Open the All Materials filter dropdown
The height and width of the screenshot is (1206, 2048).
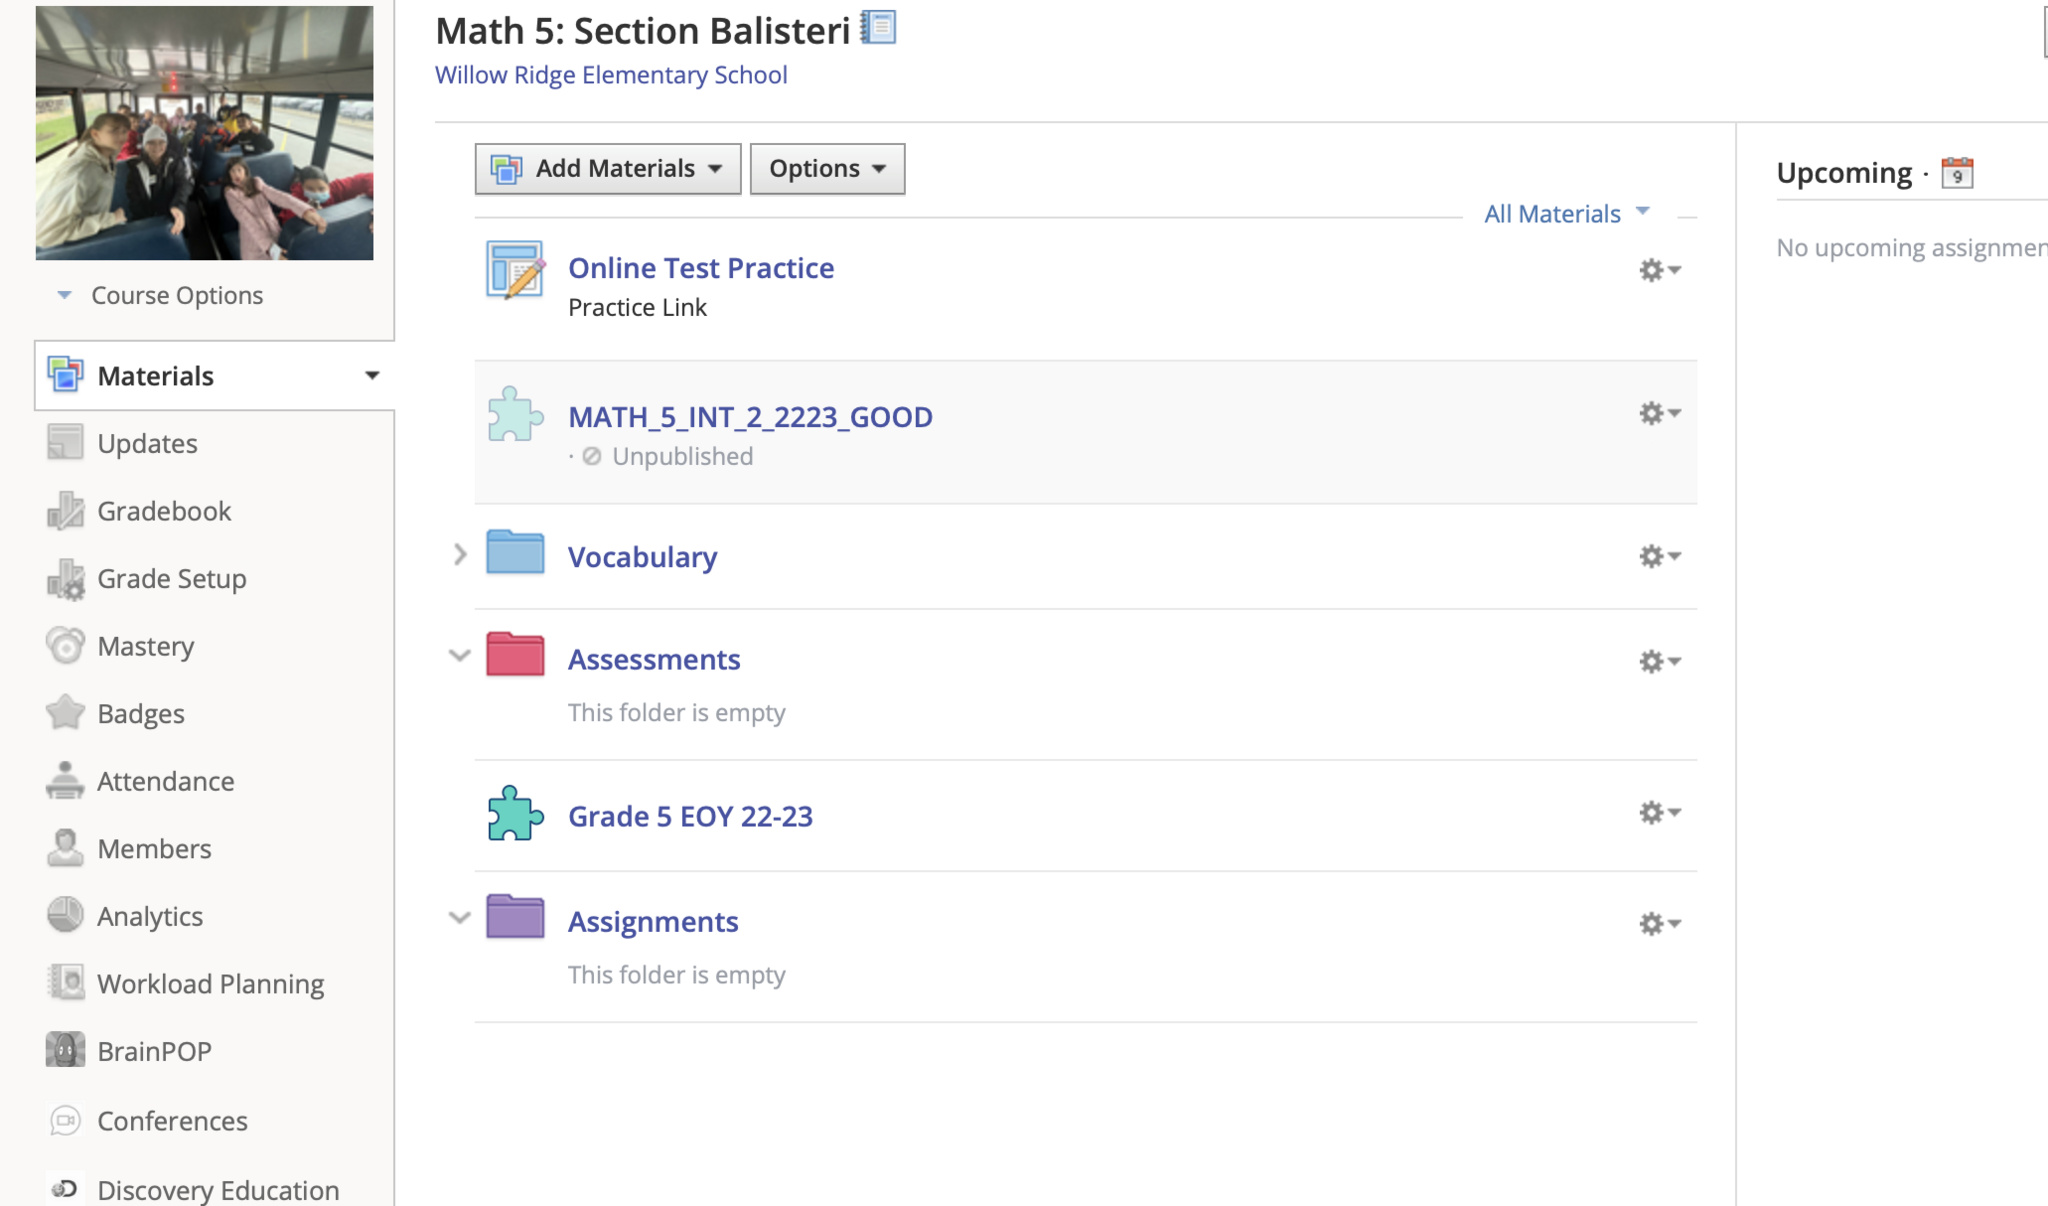click(1566, 213)
